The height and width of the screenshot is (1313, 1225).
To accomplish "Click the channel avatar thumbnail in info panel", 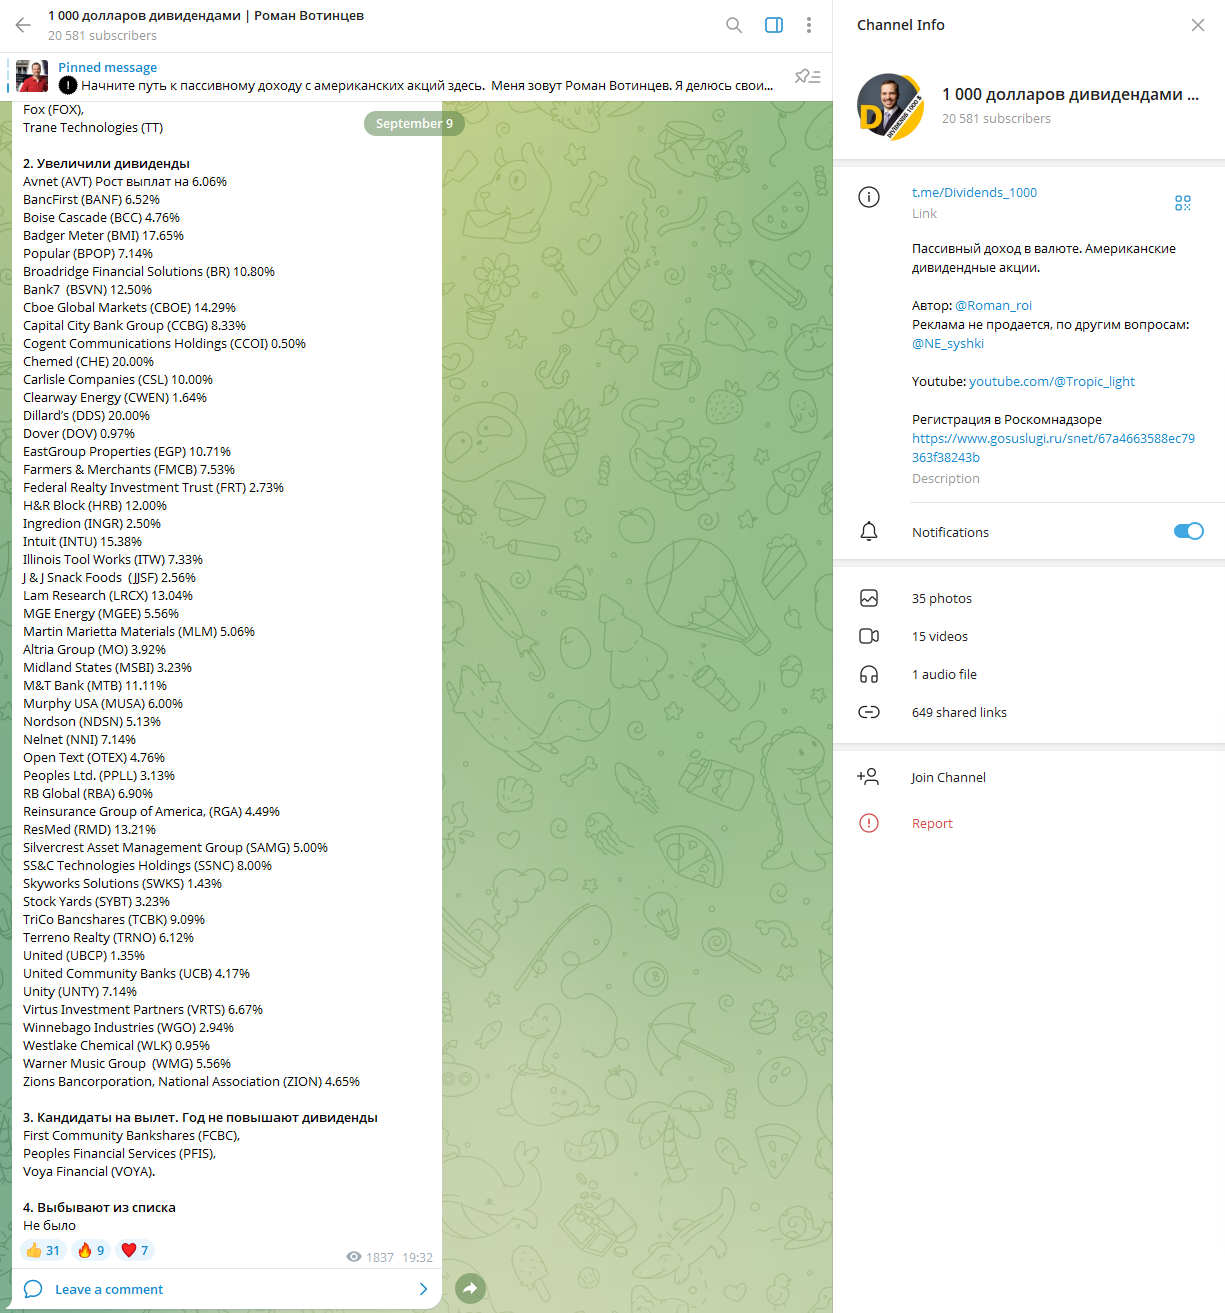I will point(889,106).
